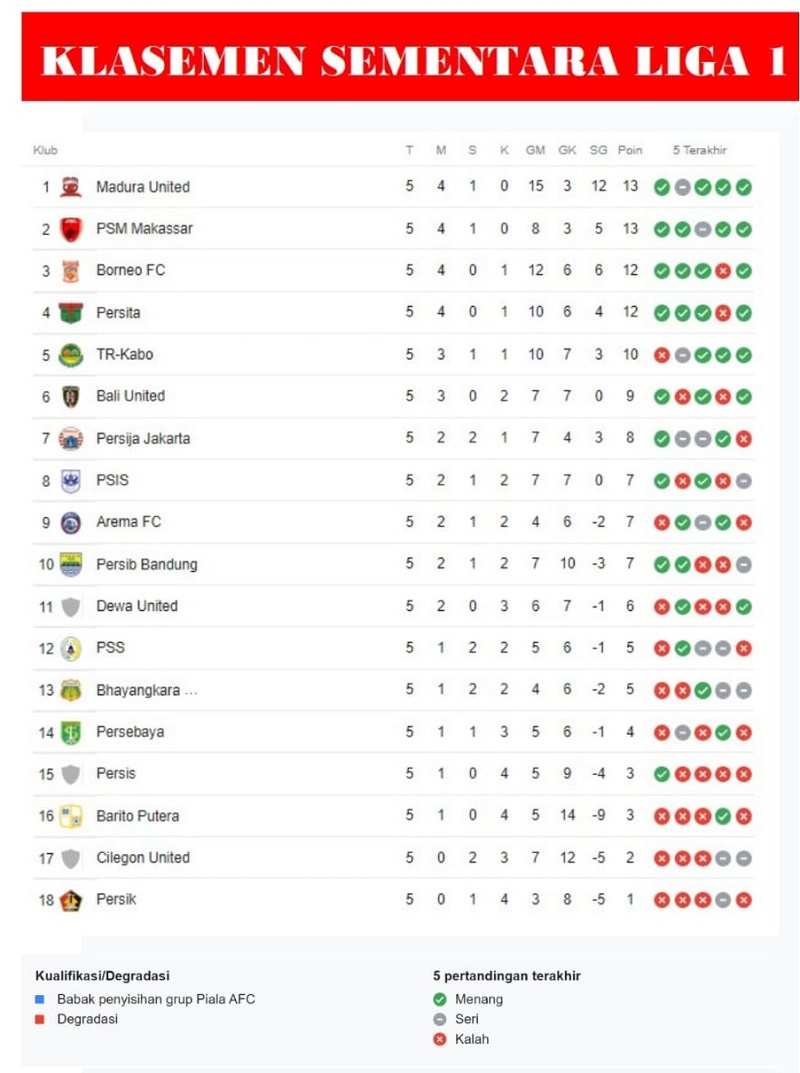Click the Persija Jakarta club badge

[x=70, y=439]
